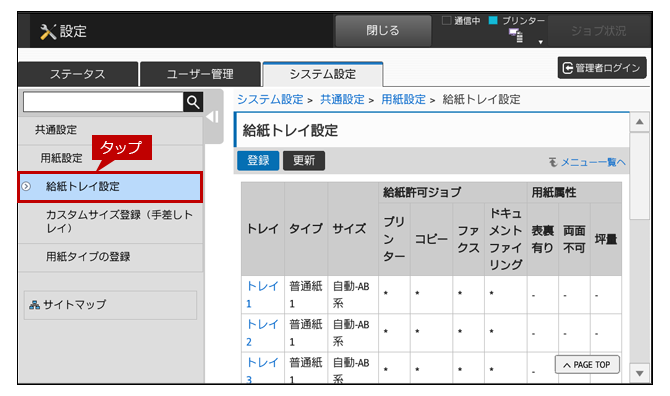Open the printer status icon
This screenshot has width=670, height=396.
point(516,35)
